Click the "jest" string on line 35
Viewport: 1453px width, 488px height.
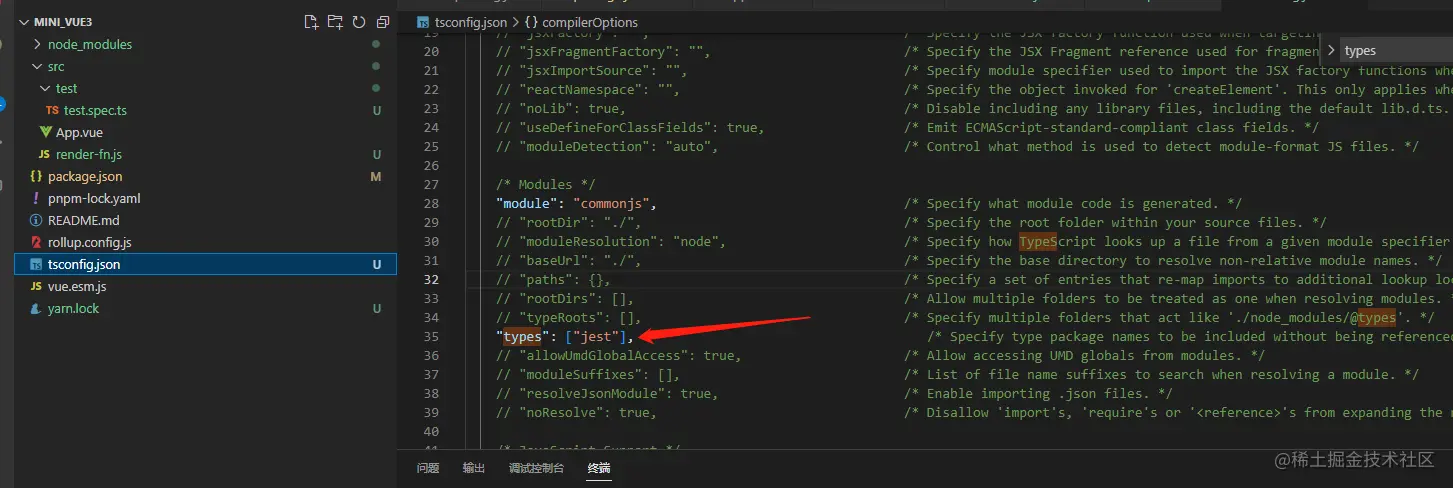595,337
